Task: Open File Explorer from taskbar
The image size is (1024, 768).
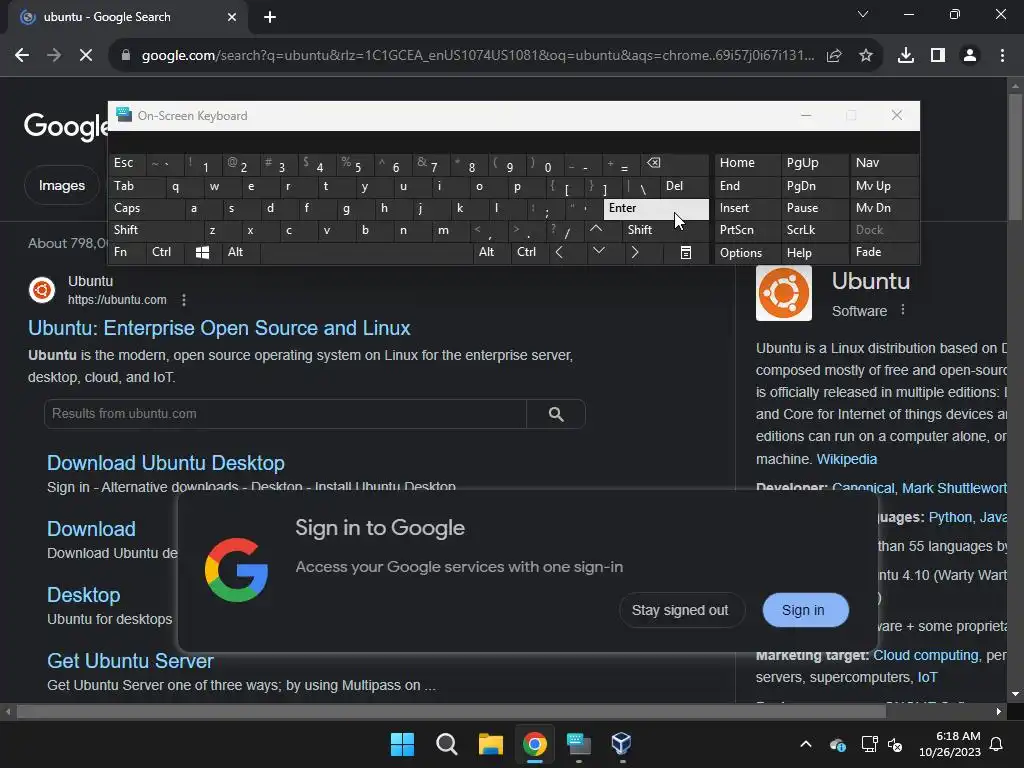Action: (490, 744)
